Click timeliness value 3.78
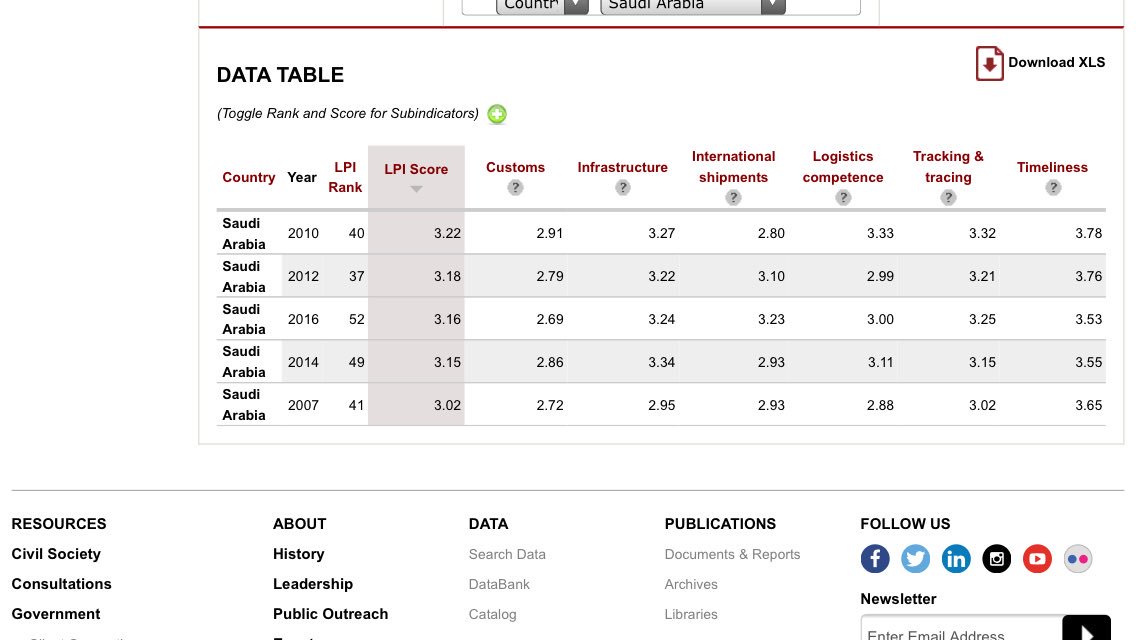This screenshot has width=1136, height=640. pyautogui.click(x=1088, y=233)
